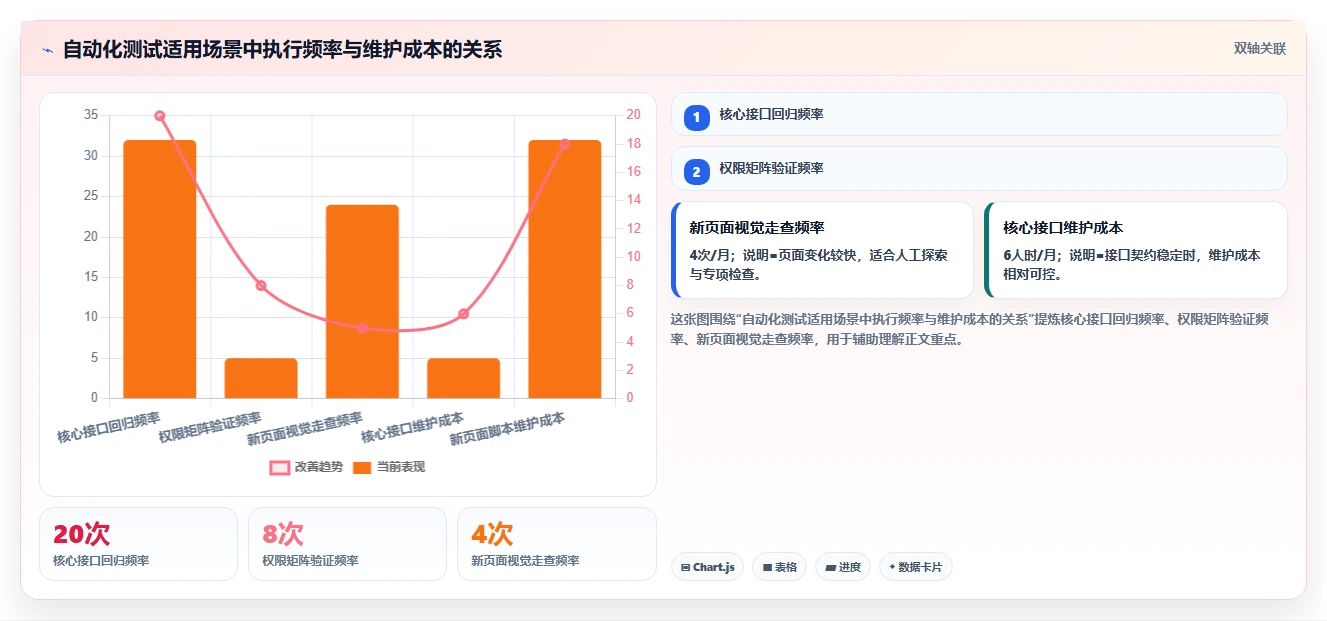Select the 核心接口维护成本 orange bar
This screenshot has height=621, width=1327.
click(x=463, y=378)
